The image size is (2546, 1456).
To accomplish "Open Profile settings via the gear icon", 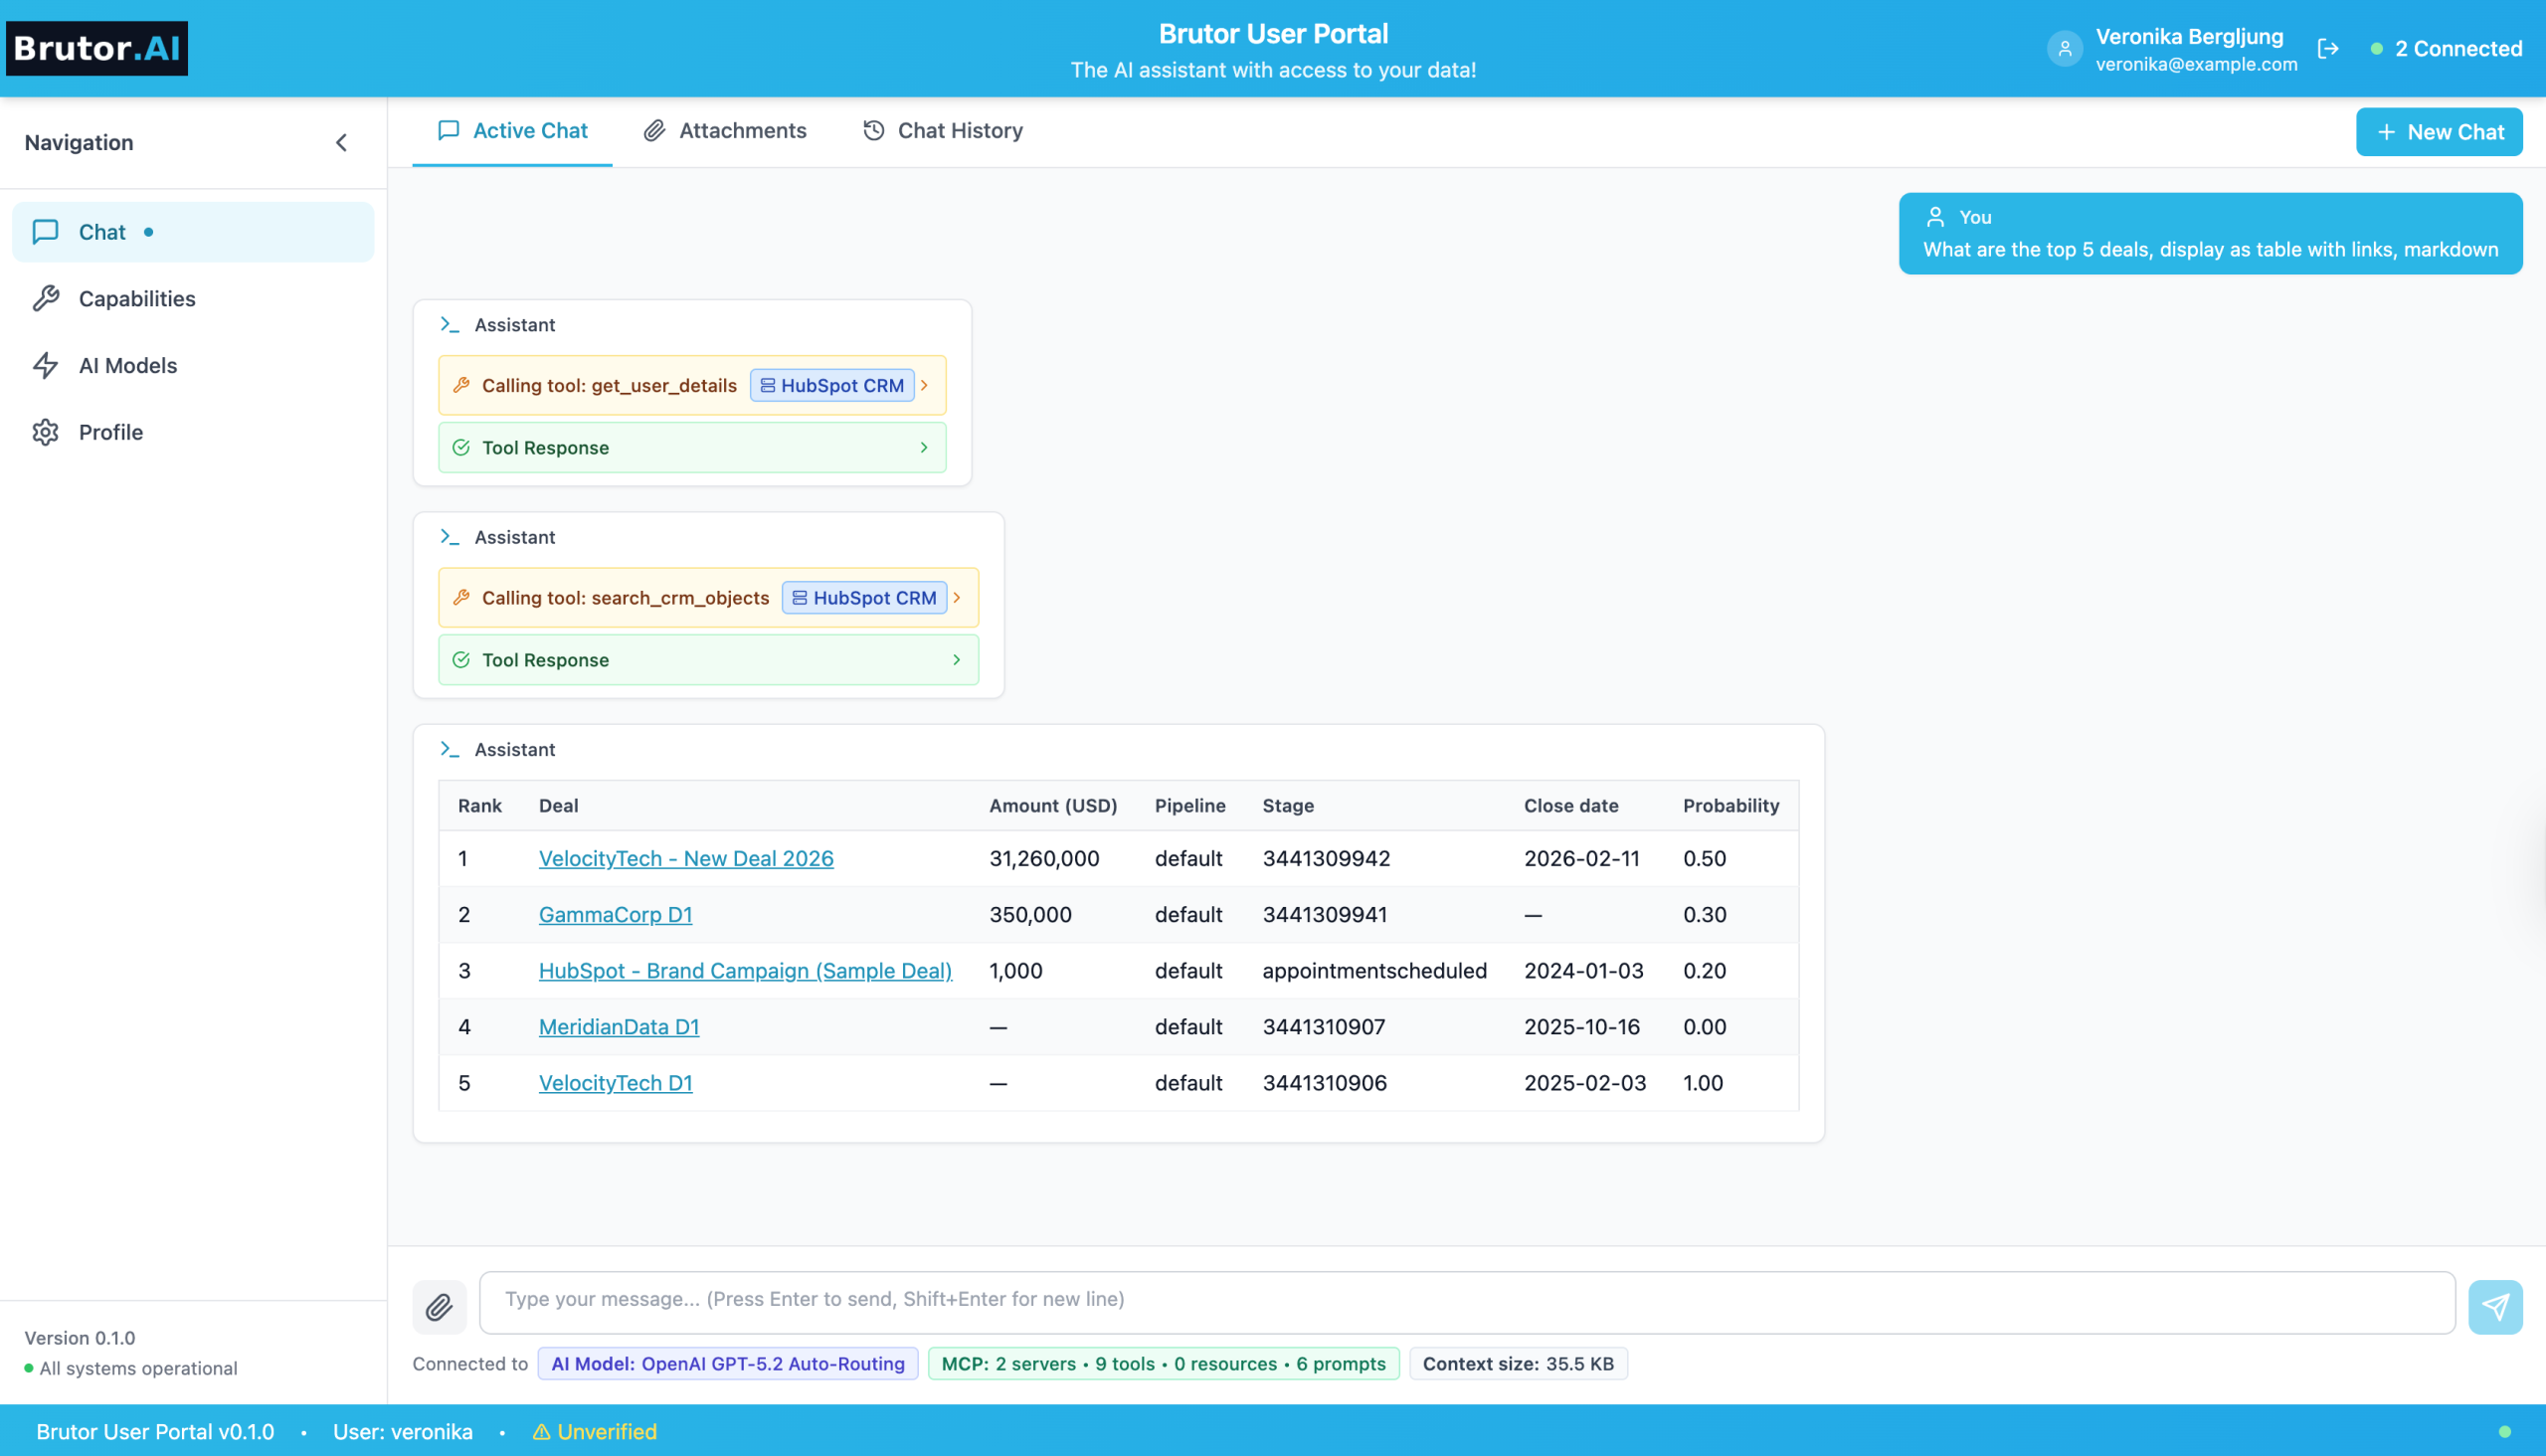I will coord(46,432).
